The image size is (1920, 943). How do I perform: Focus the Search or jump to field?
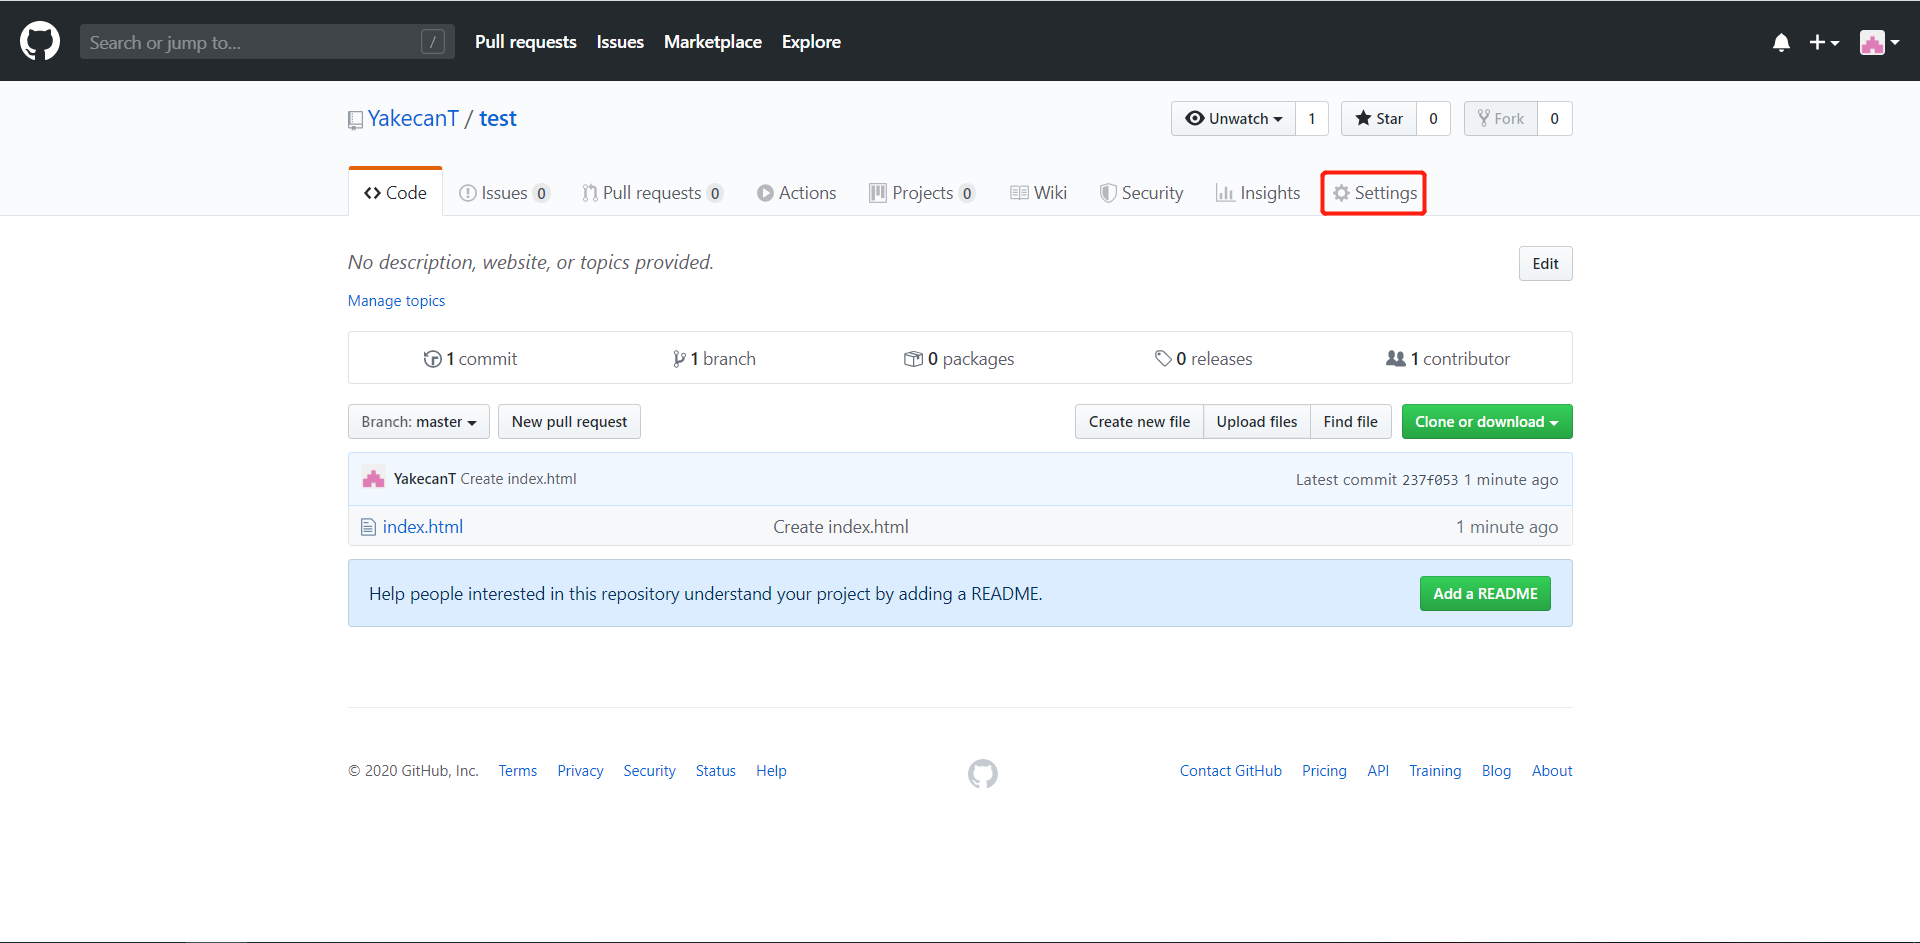tap(267, 42)
